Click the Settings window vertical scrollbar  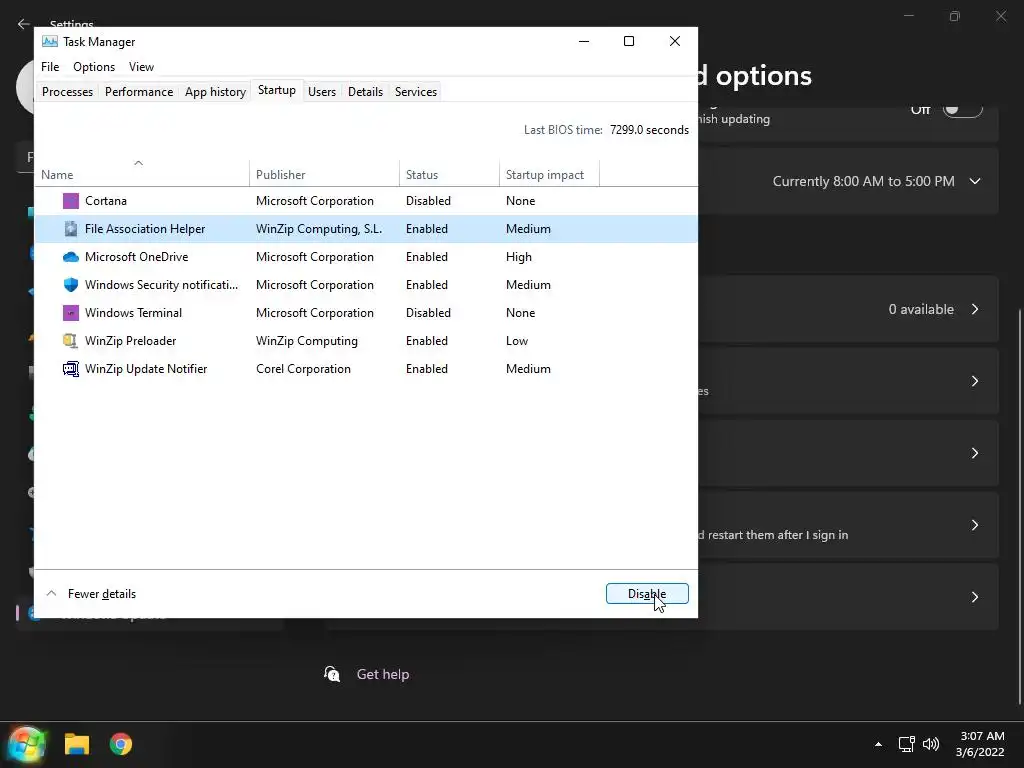pyautogui.click(x=1020, y=506)
